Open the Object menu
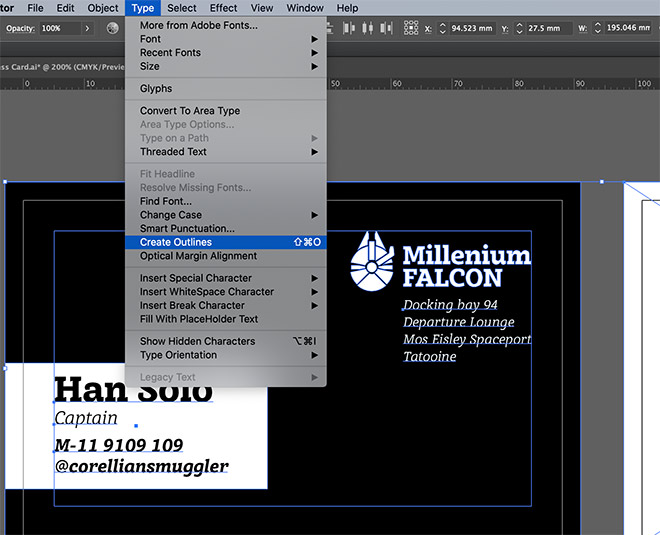660x535 pixels. (103, 8)
